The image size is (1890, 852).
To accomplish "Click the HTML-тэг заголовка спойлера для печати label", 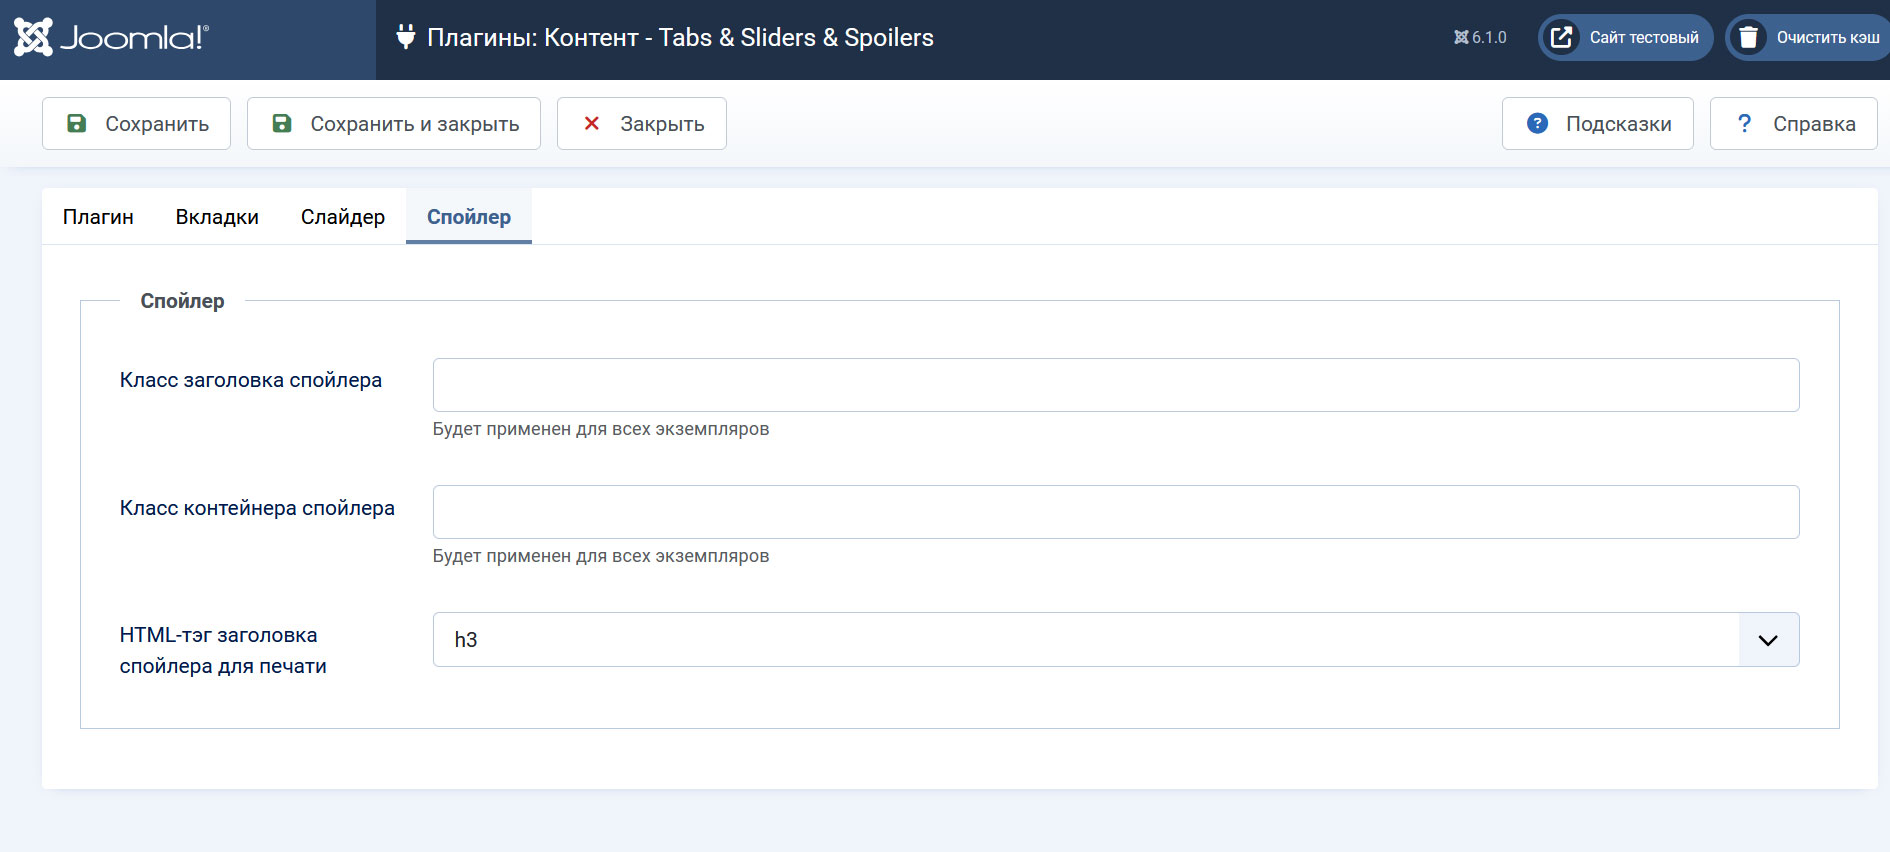I will [x=223, y=650].
